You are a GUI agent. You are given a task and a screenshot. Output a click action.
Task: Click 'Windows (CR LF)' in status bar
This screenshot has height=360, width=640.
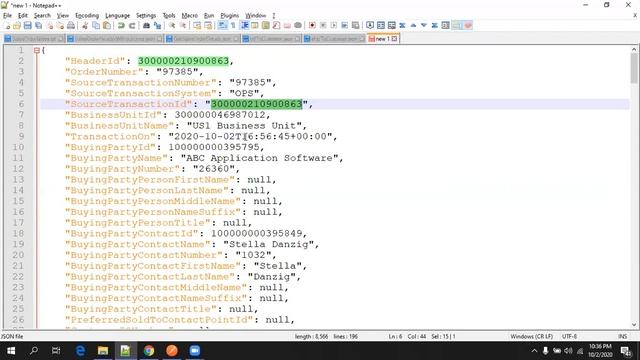[531, 336]
